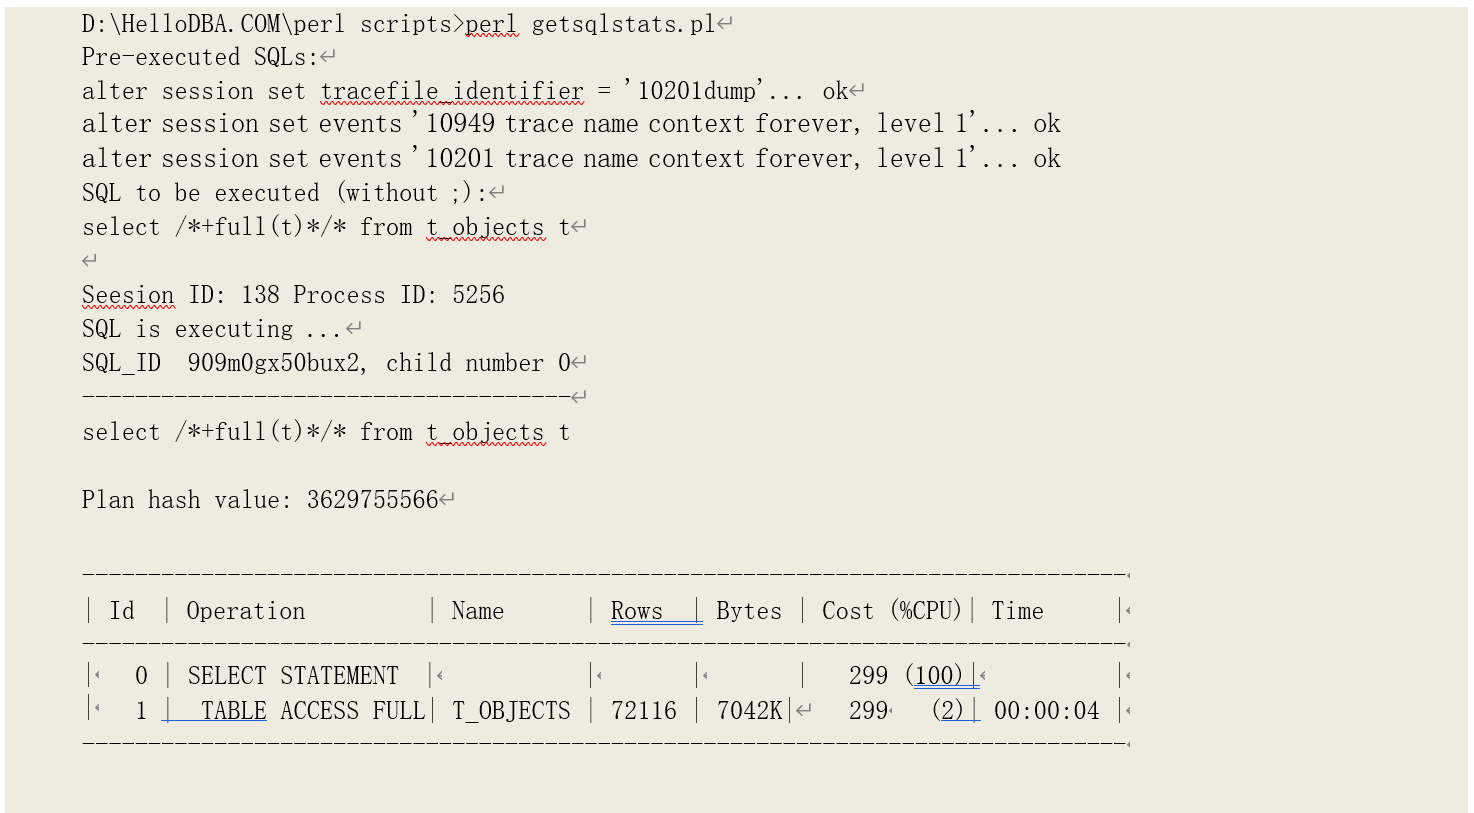Click the text 'Pre-executed SQLs:'
The width and height of the screenshot is (1474, 813).
coord(200,57)
